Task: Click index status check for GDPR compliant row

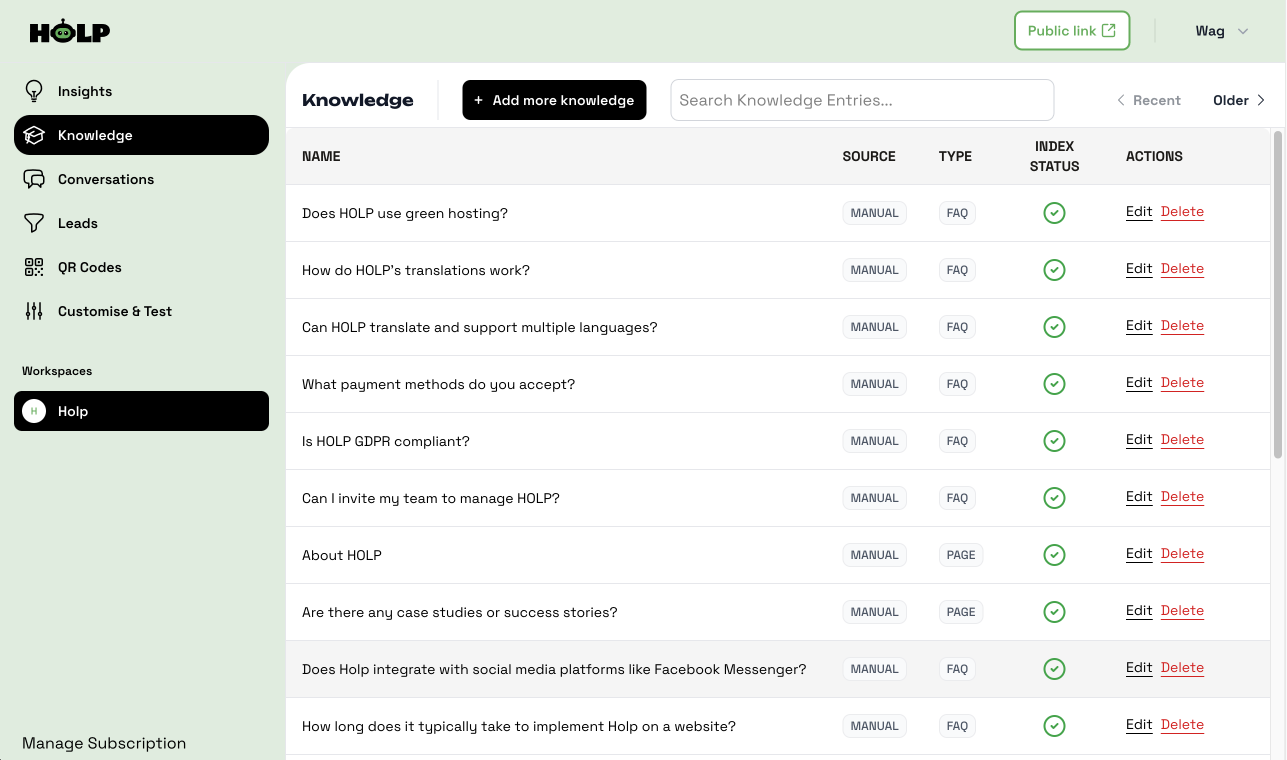Action: click(1054, 441)
